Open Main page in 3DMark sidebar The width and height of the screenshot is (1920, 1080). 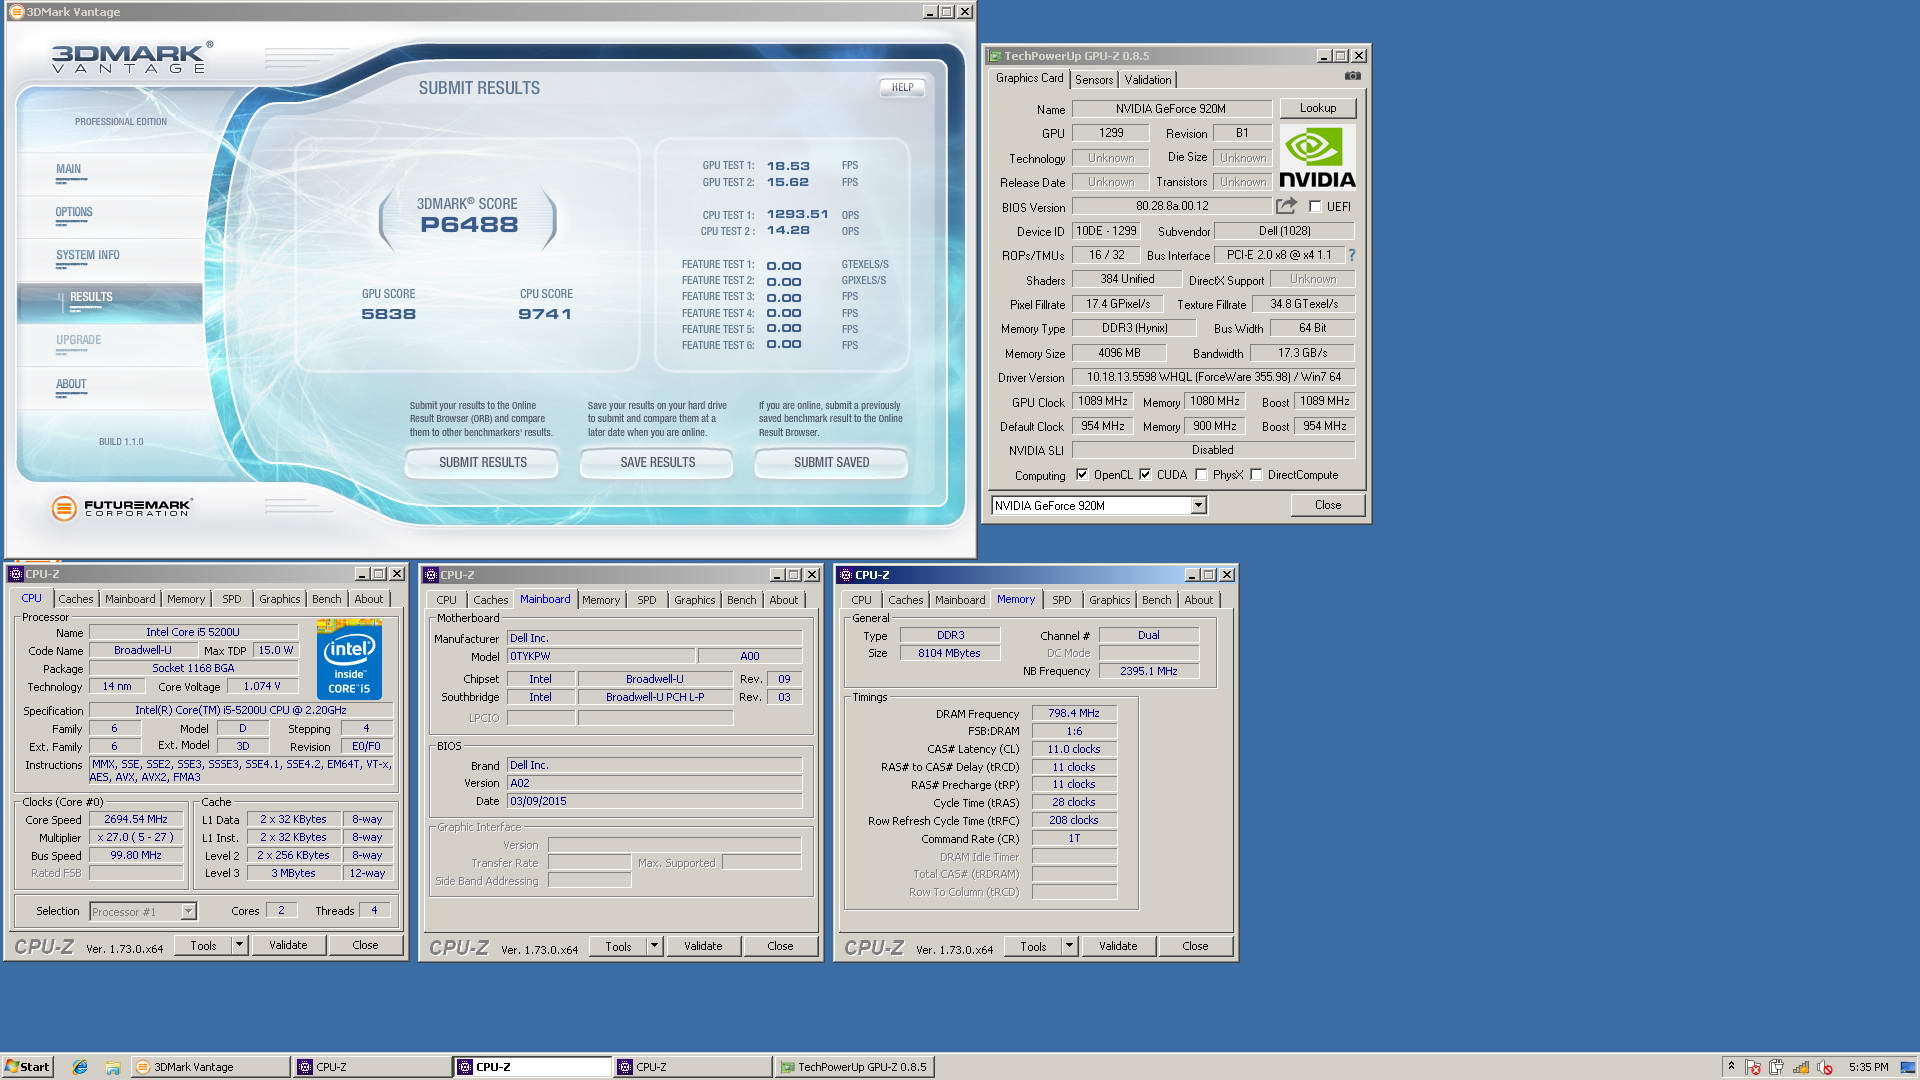point(68,169)
